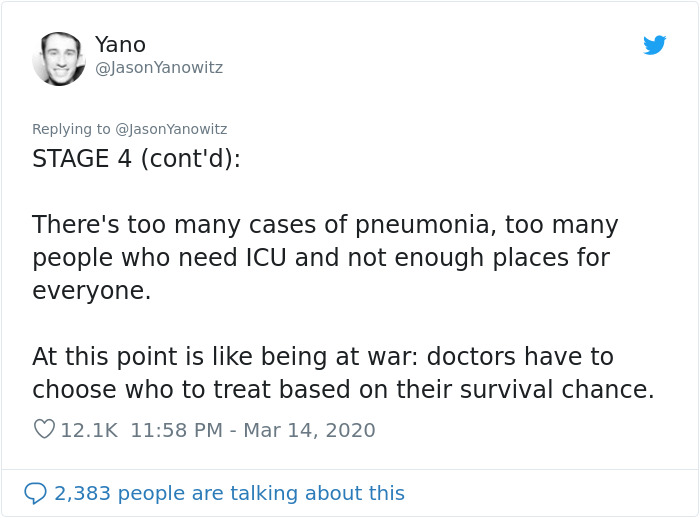Click the 'STAGE 4 (cont'd):' heading text

(x=136, y=159)
